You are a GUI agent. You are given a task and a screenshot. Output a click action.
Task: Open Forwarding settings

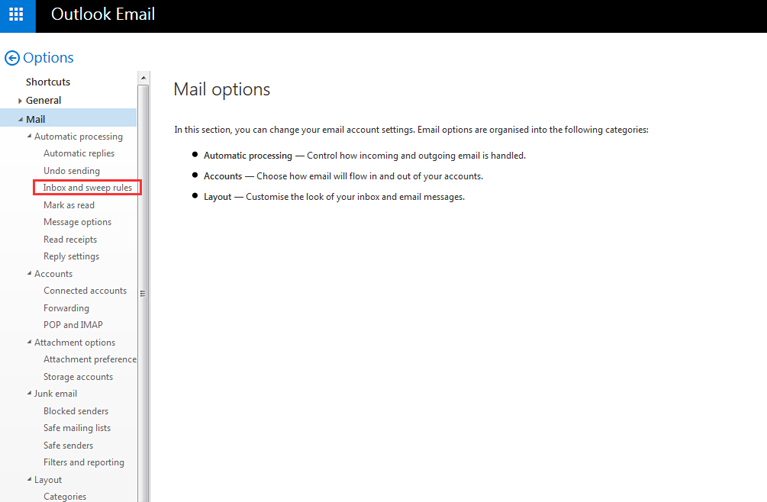click(66, 308)
